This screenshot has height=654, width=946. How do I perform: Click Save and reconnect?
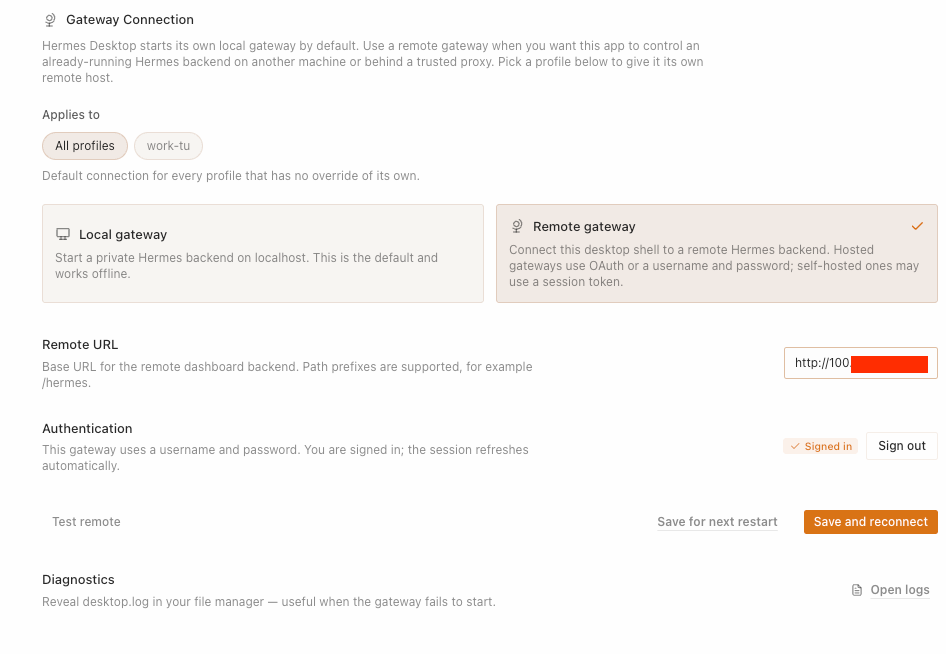click(x=871, y=522)
